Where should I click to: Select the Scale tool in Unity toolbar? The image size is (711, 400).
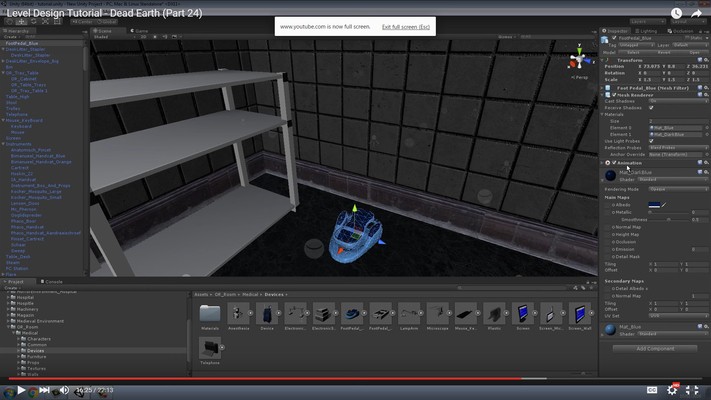45,21
